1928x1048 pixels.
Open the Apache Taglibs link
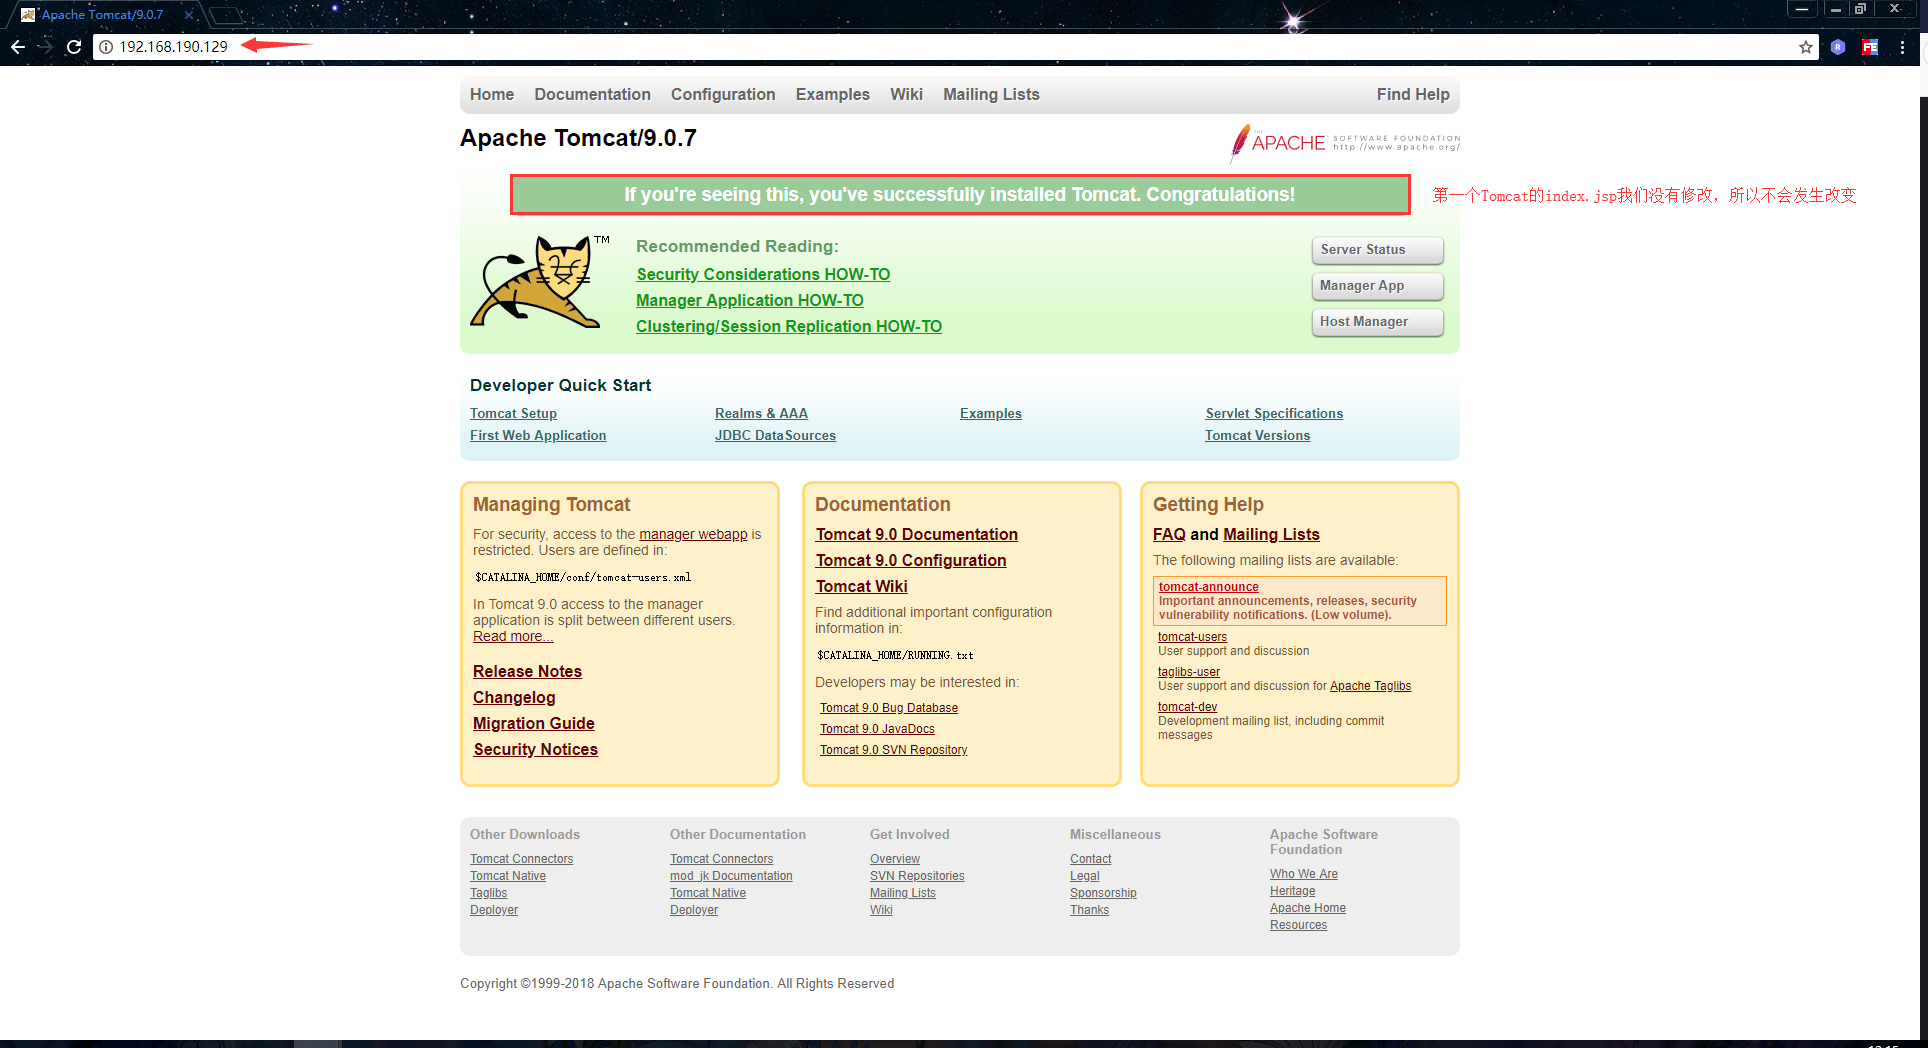click(1370, 686)
